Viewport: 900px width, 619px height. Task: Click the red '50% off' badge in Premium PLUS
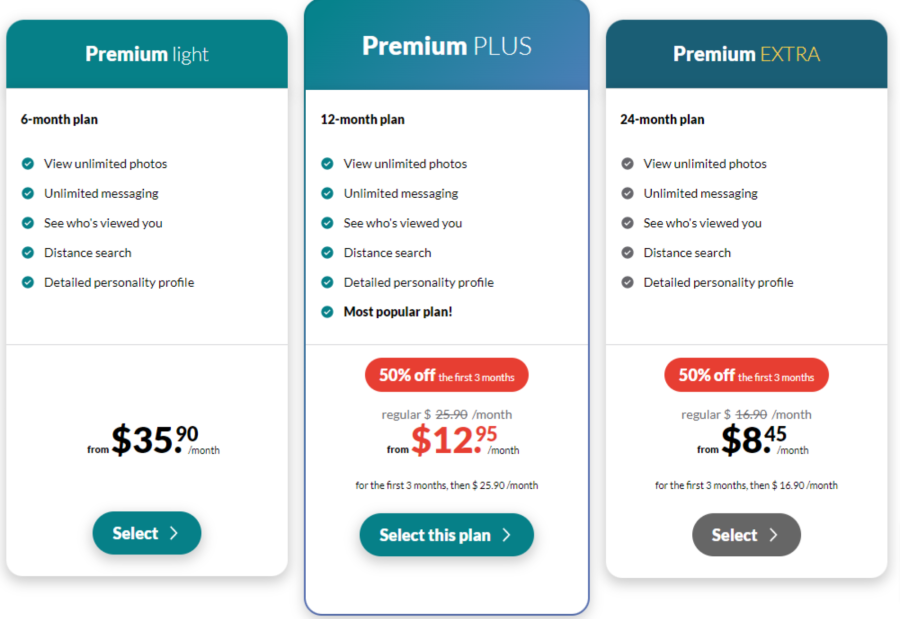446,374
